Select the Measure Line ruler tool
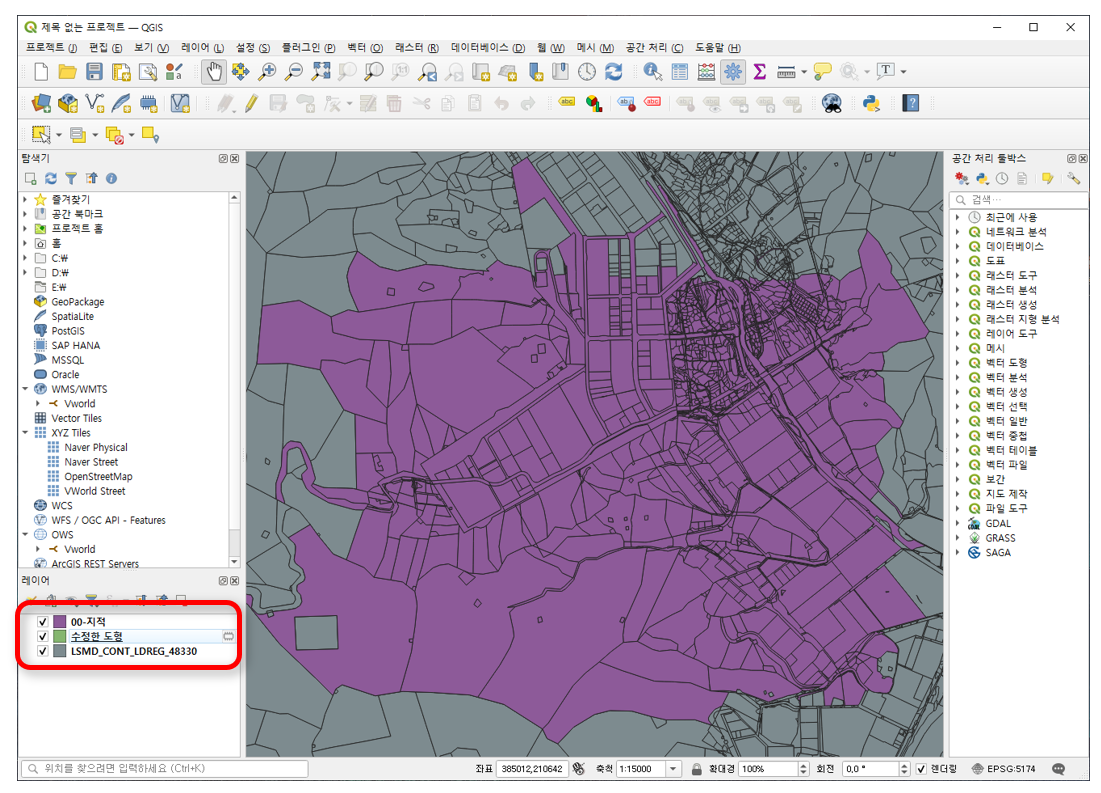 [x=786, y=72]
